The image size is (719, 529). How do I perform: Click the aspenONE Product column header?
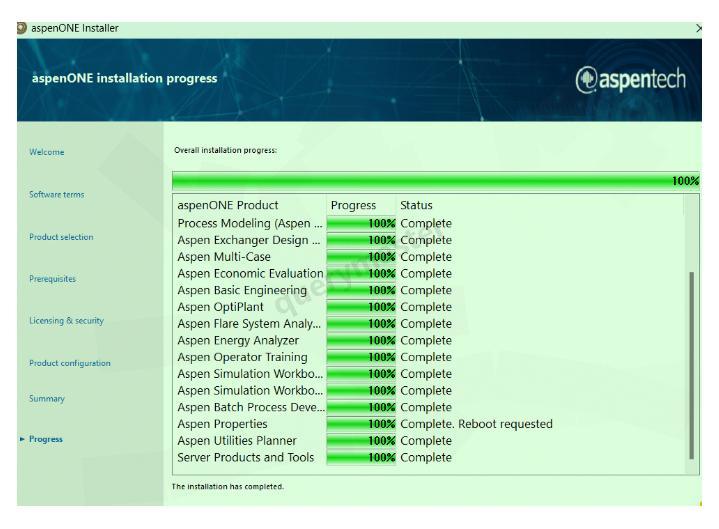[x=228, y=205]
